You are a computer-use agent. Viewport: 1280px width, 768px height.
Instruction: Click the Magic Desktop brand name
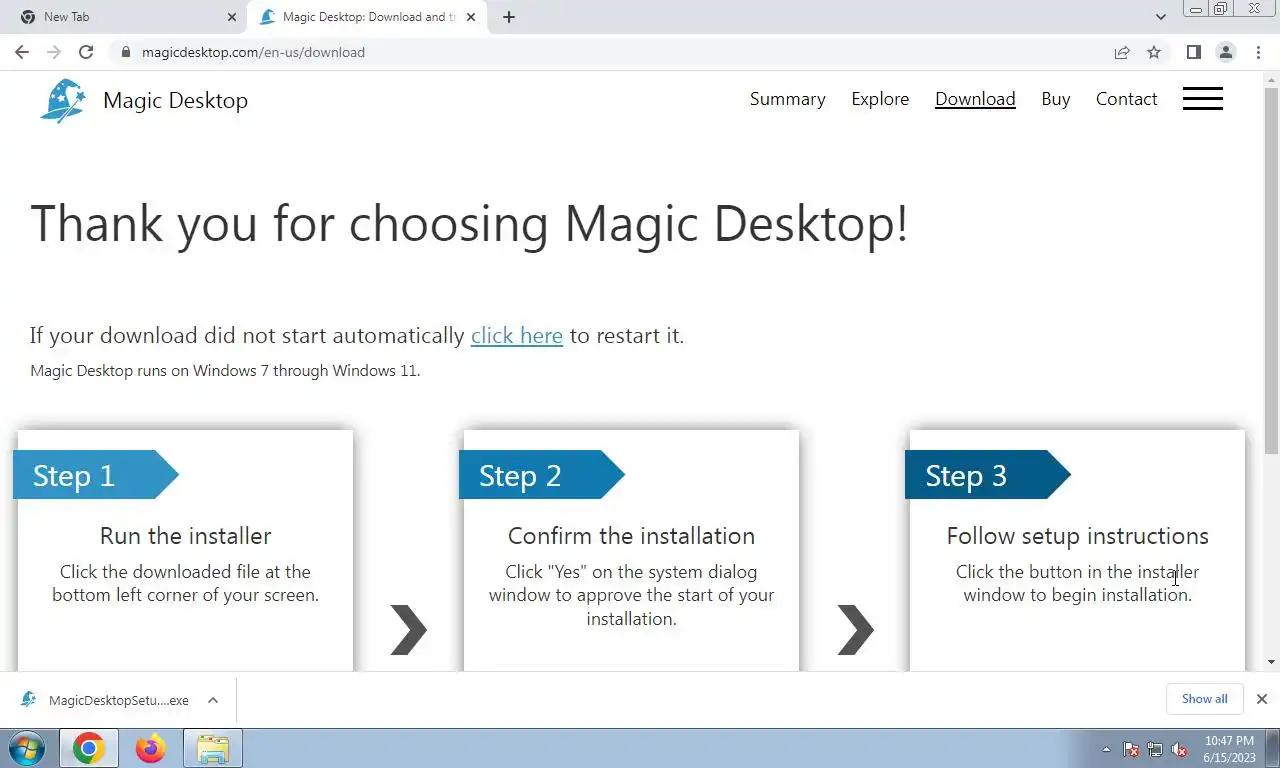click(175, 100)
